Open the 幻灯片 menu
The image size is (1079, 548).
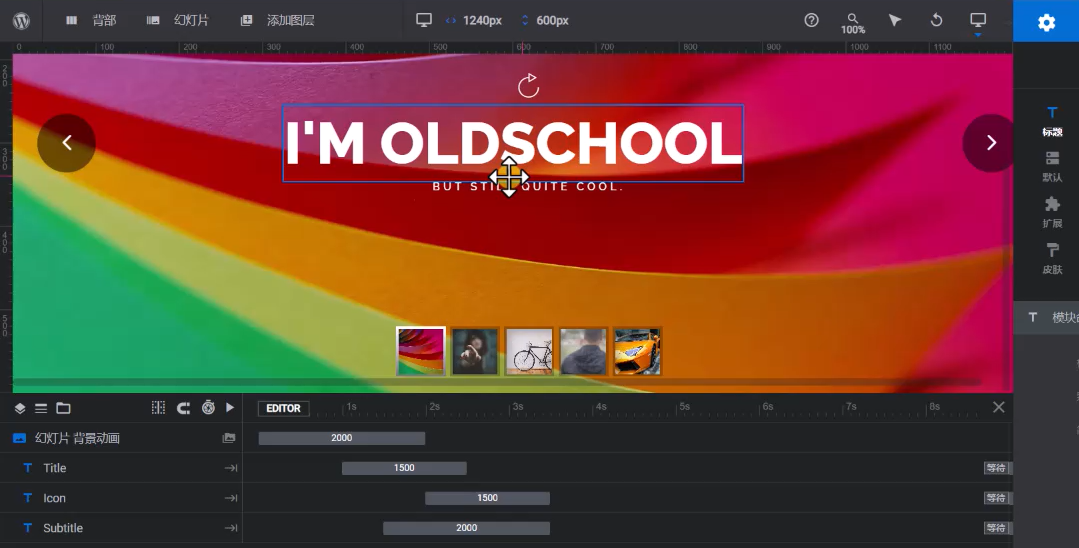pos(178,20)
